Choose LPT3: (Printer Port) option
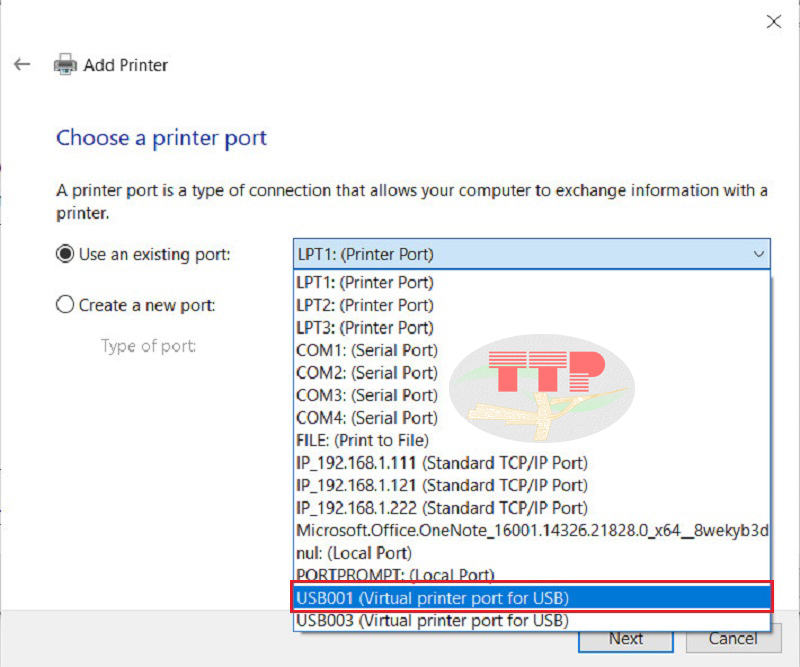The width and height of the screenshot is (800, 667). [x=532, y=327]
